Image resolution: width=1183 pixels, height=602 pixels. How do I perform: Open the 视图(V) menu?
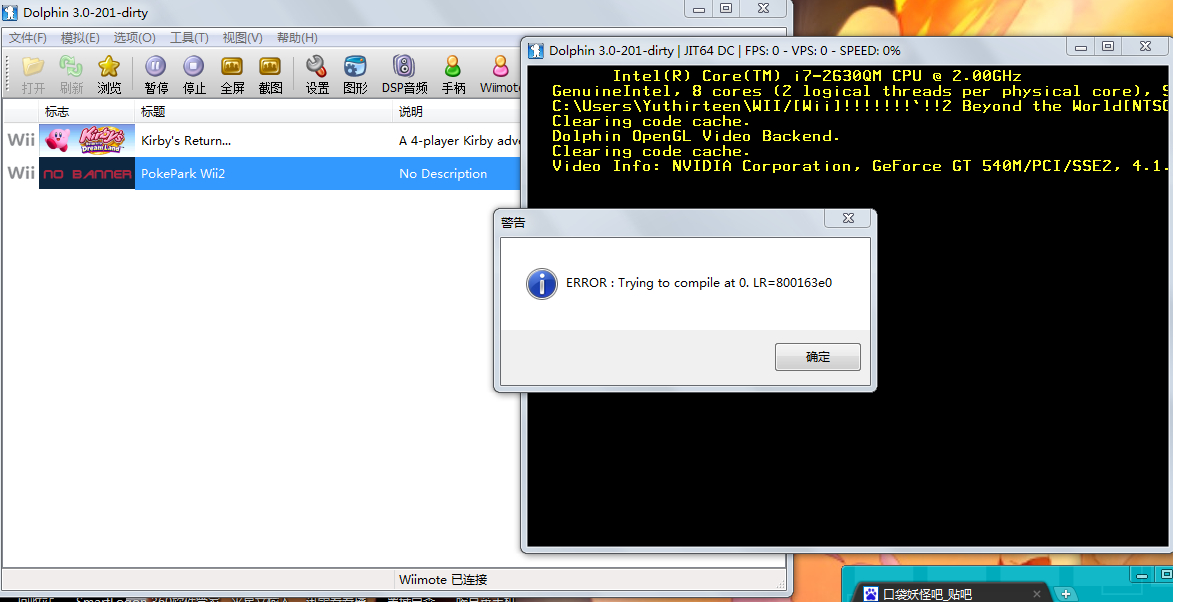pyautogui.click(x=242, y=38)
